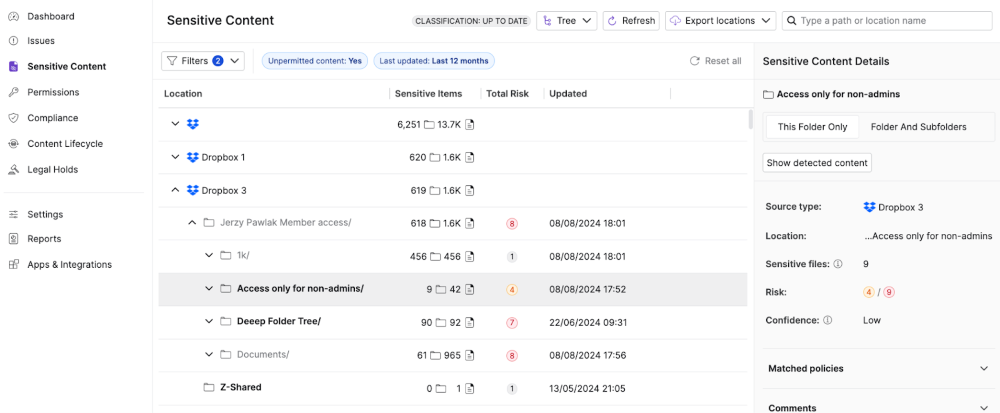Switch to This Folder Only tab
The image size is (1000, 413).
812,127
